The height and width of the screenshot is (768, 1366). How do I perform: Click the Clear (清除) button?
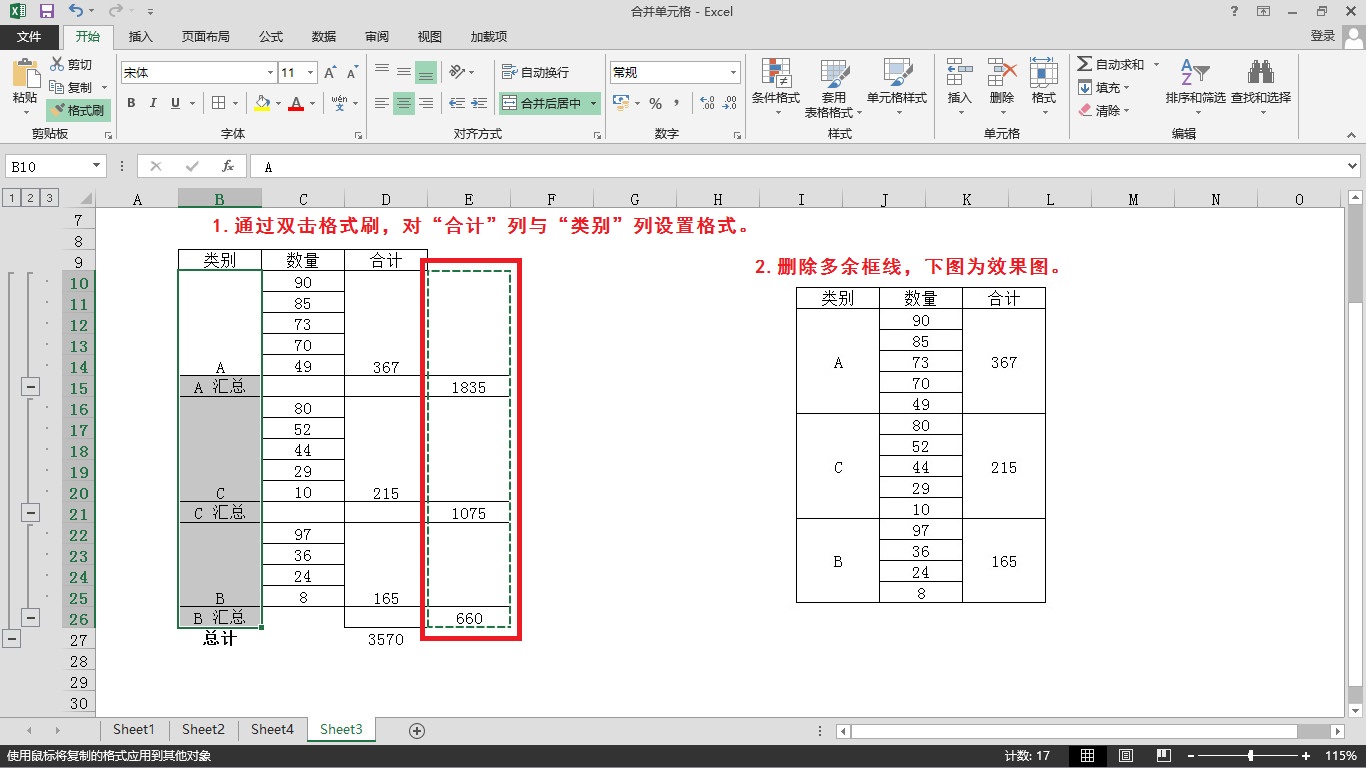[1106, 110]
